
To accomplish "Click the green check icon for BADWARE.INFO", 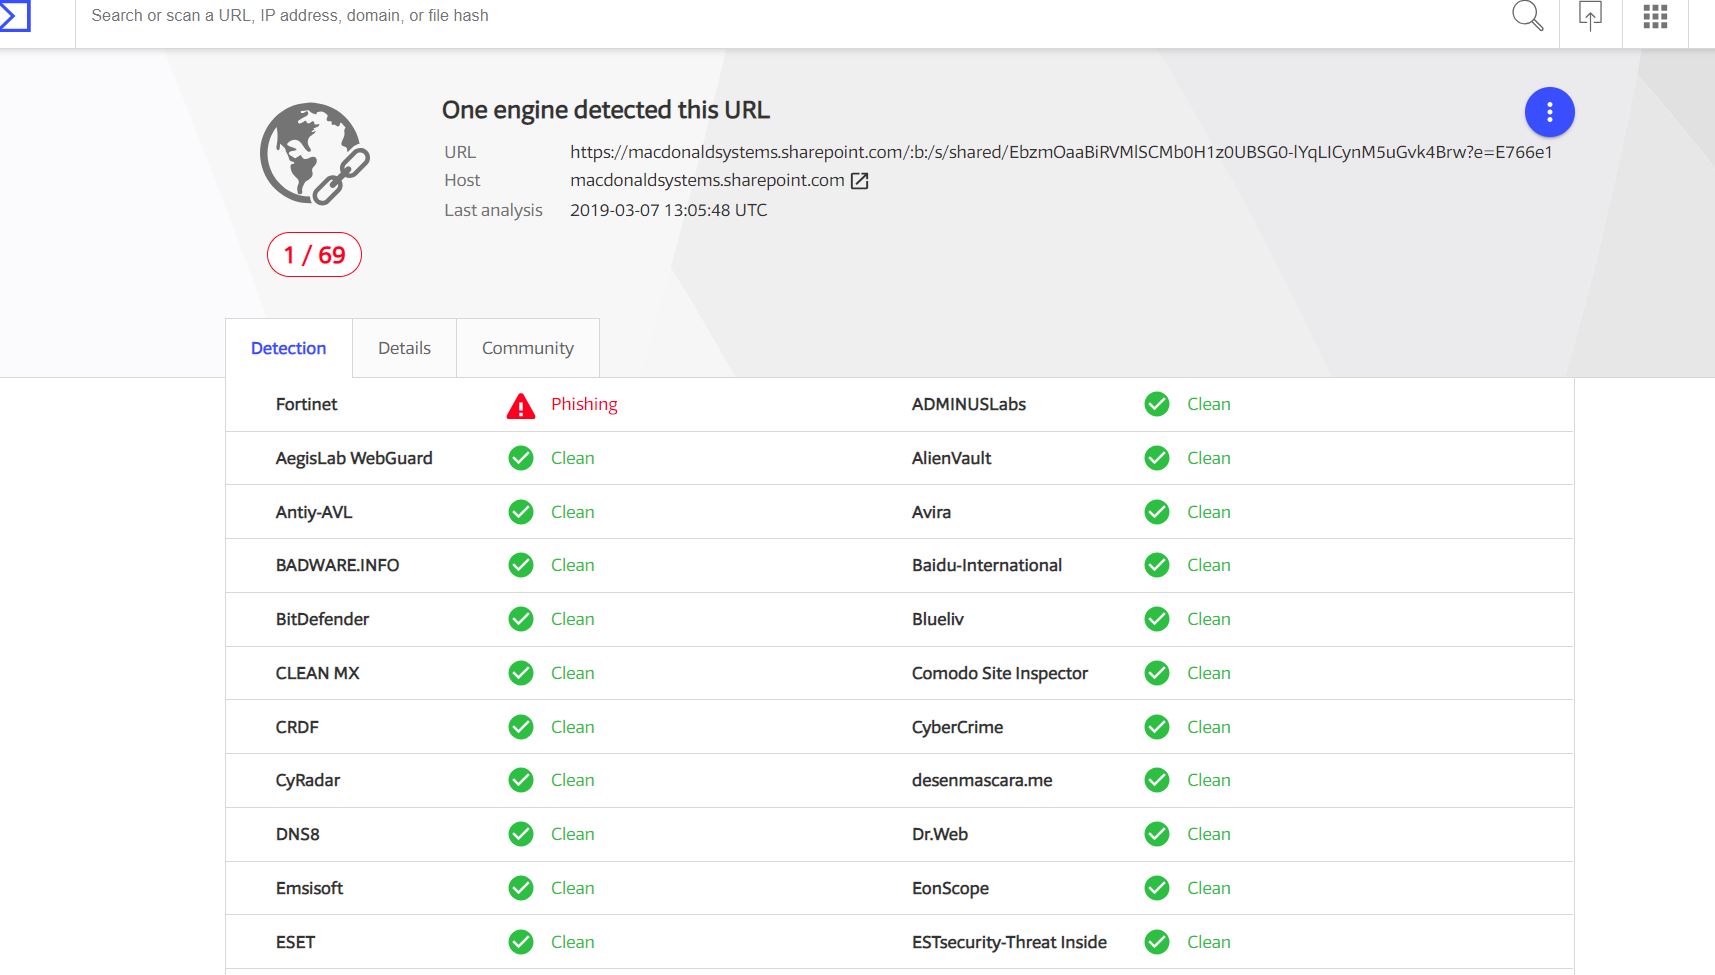I will point(521,565).
